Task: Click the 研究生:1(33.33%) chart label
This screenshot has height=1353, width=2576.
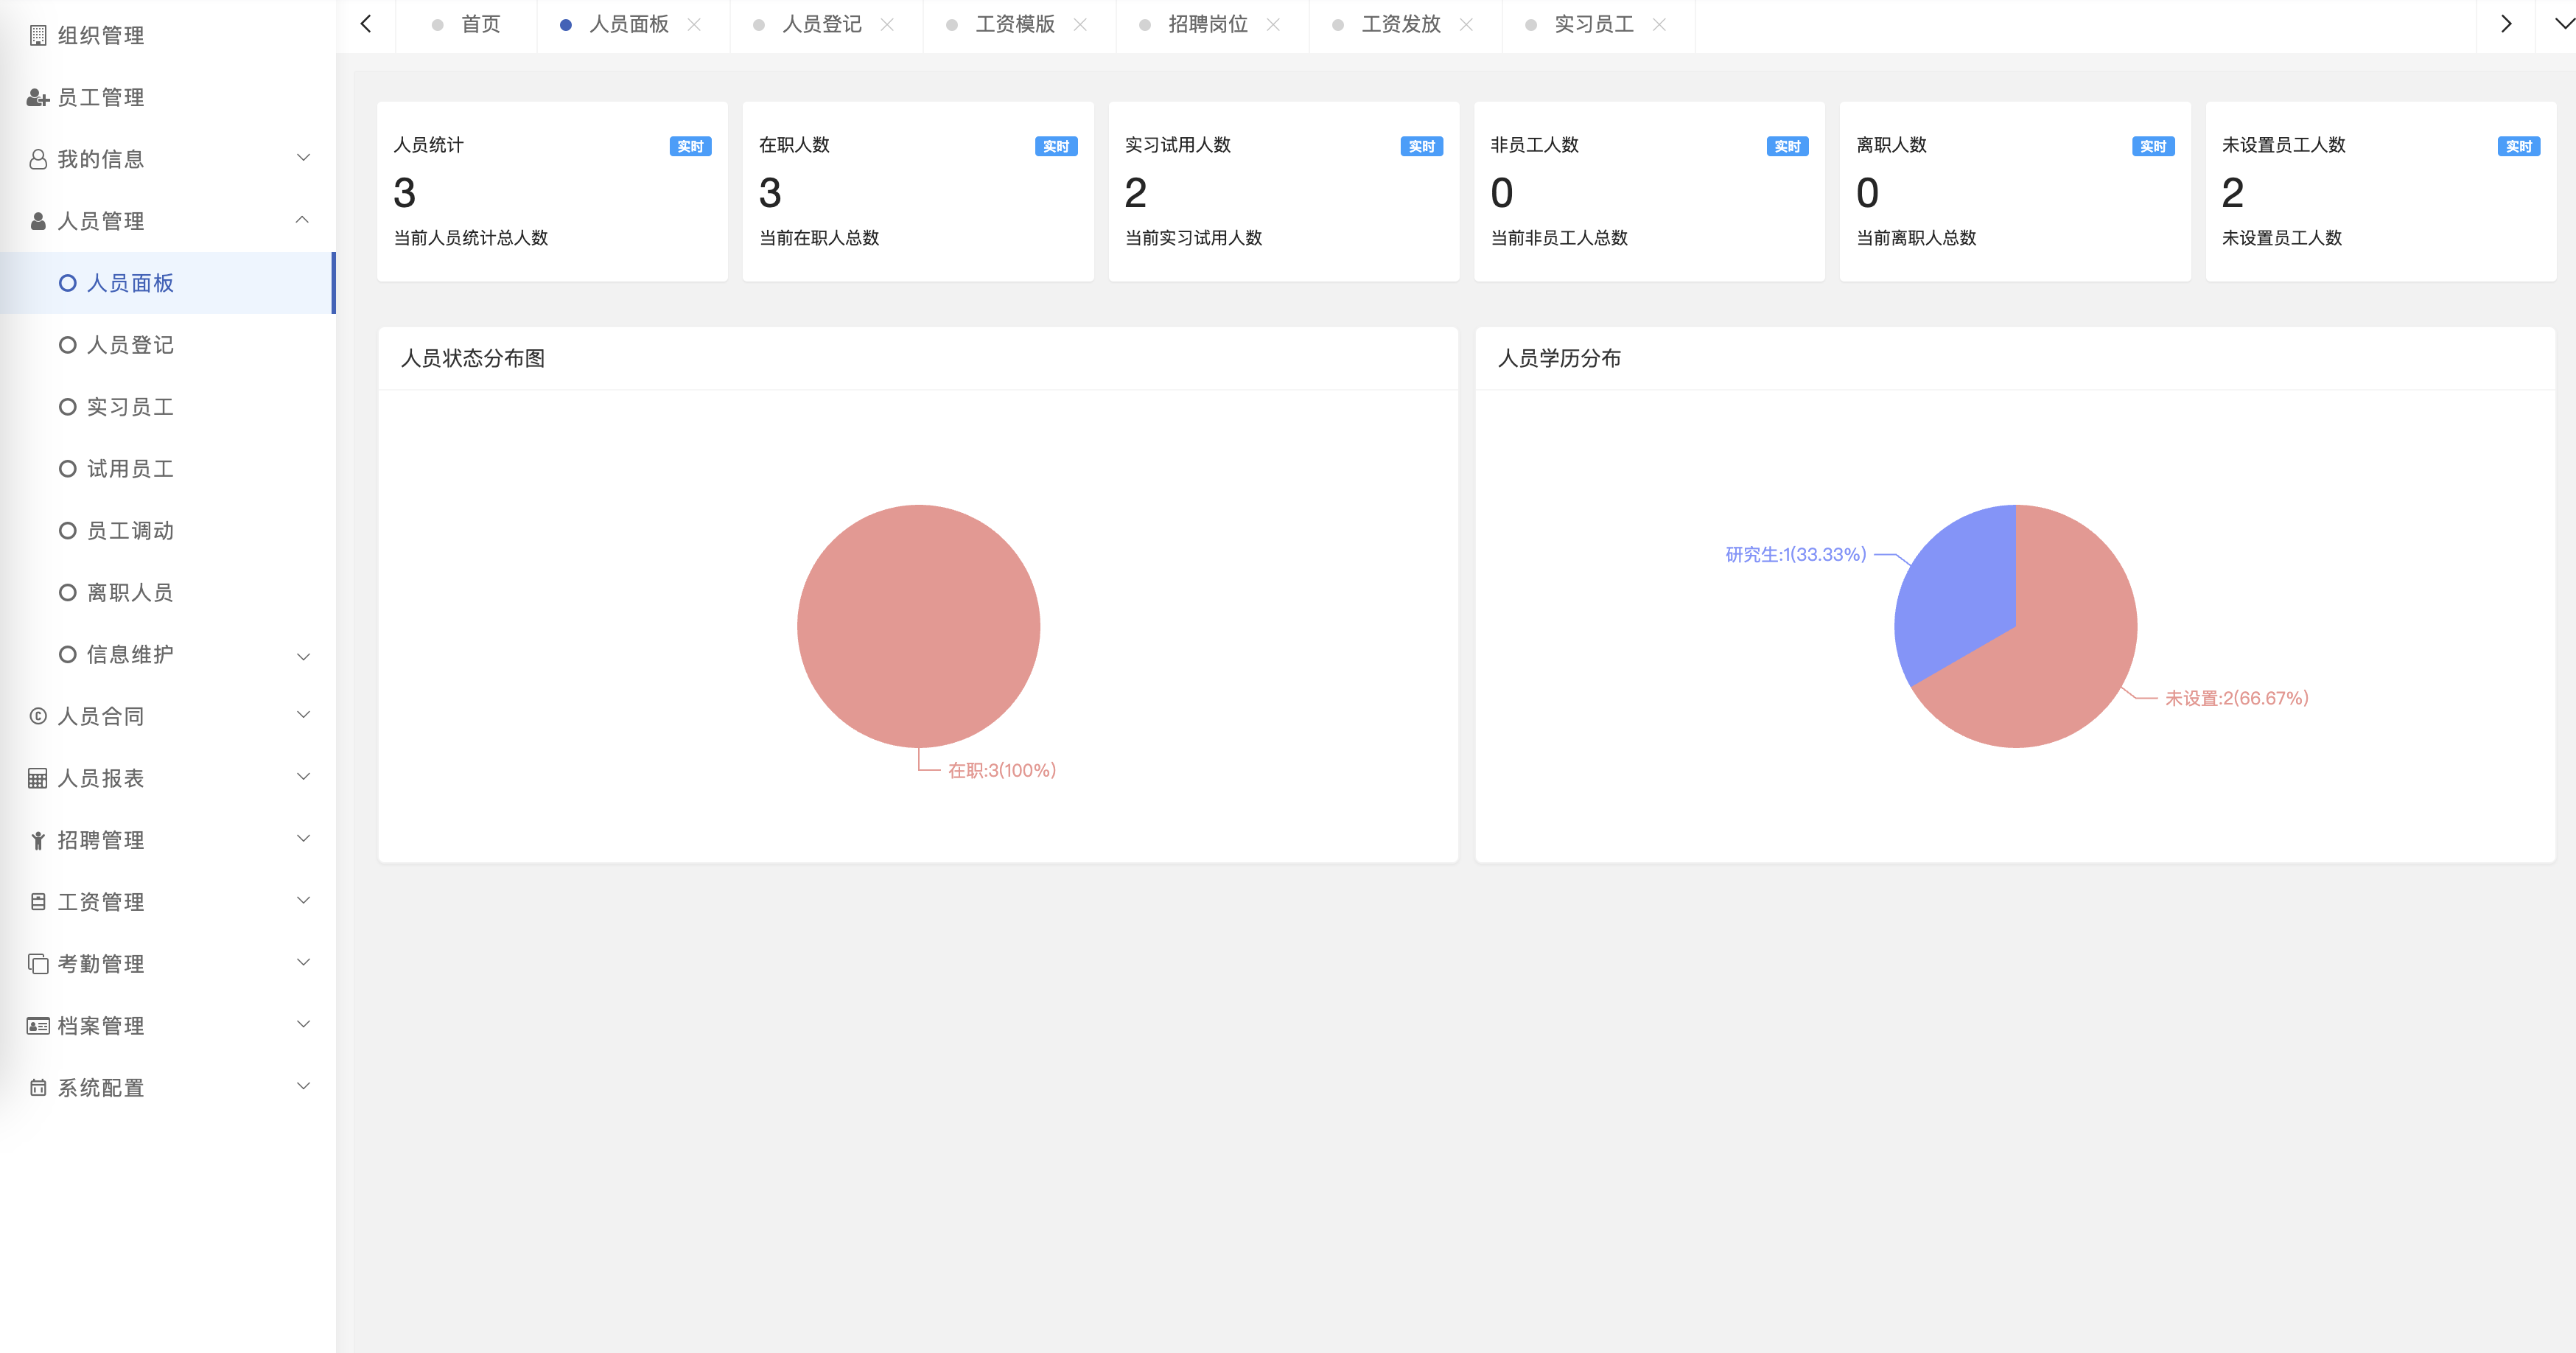Action: coord(1796,555)
